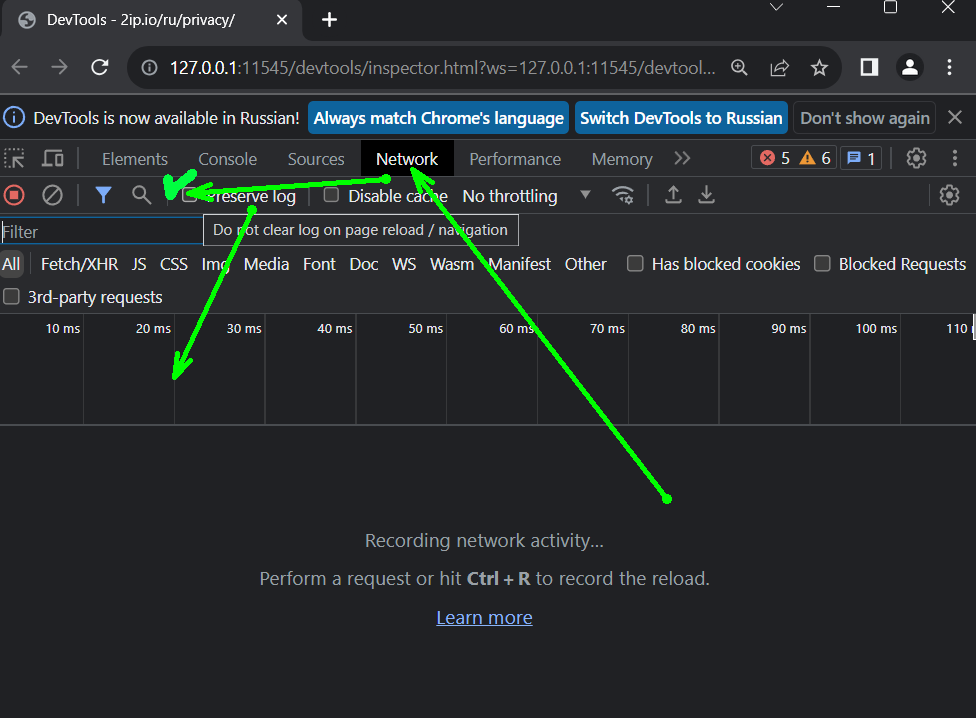The image size is (976, 718).
Task: Switch to the Console tab
Action: pos(227,159)
